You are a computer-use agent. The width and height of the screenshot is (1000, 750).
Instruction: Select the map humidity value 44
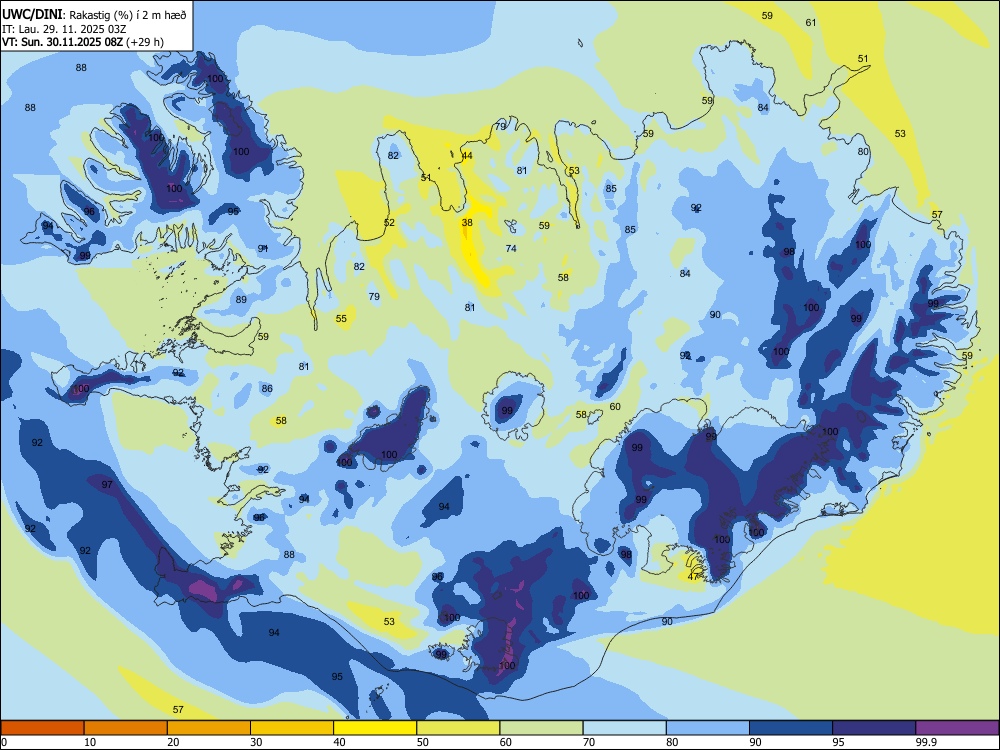click(467, 156)
